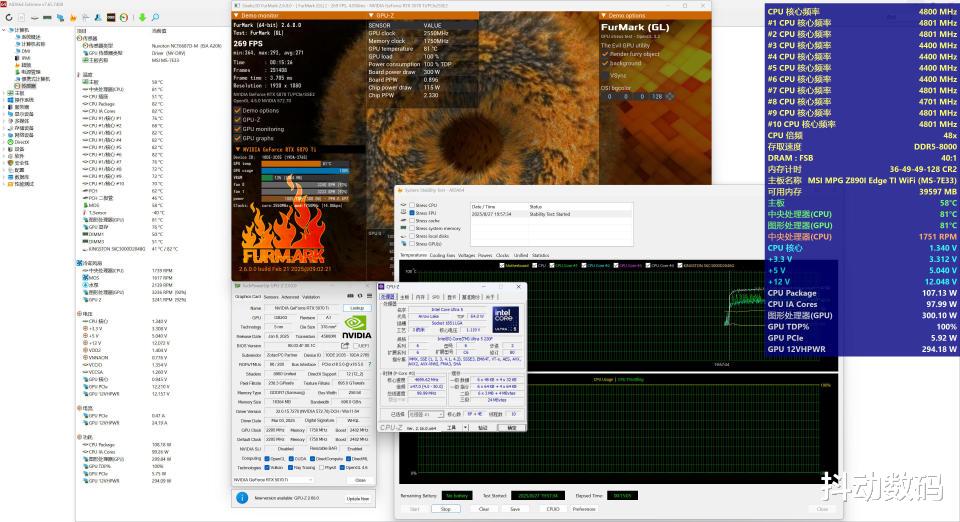Image resolution: width=960 pixels, height=522 pixels.
Task: Check Stress GPU(s) option
Action: pos(412,244)
